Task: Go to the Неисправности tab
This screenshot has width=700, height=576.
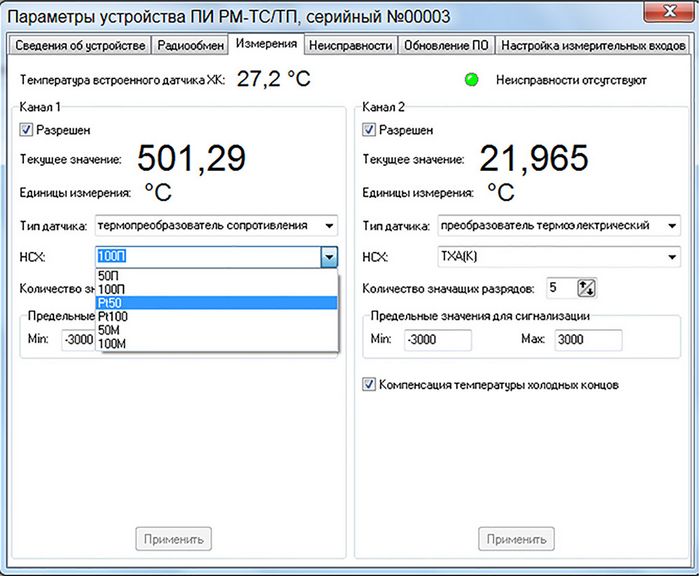Action: tap(350, 45)
